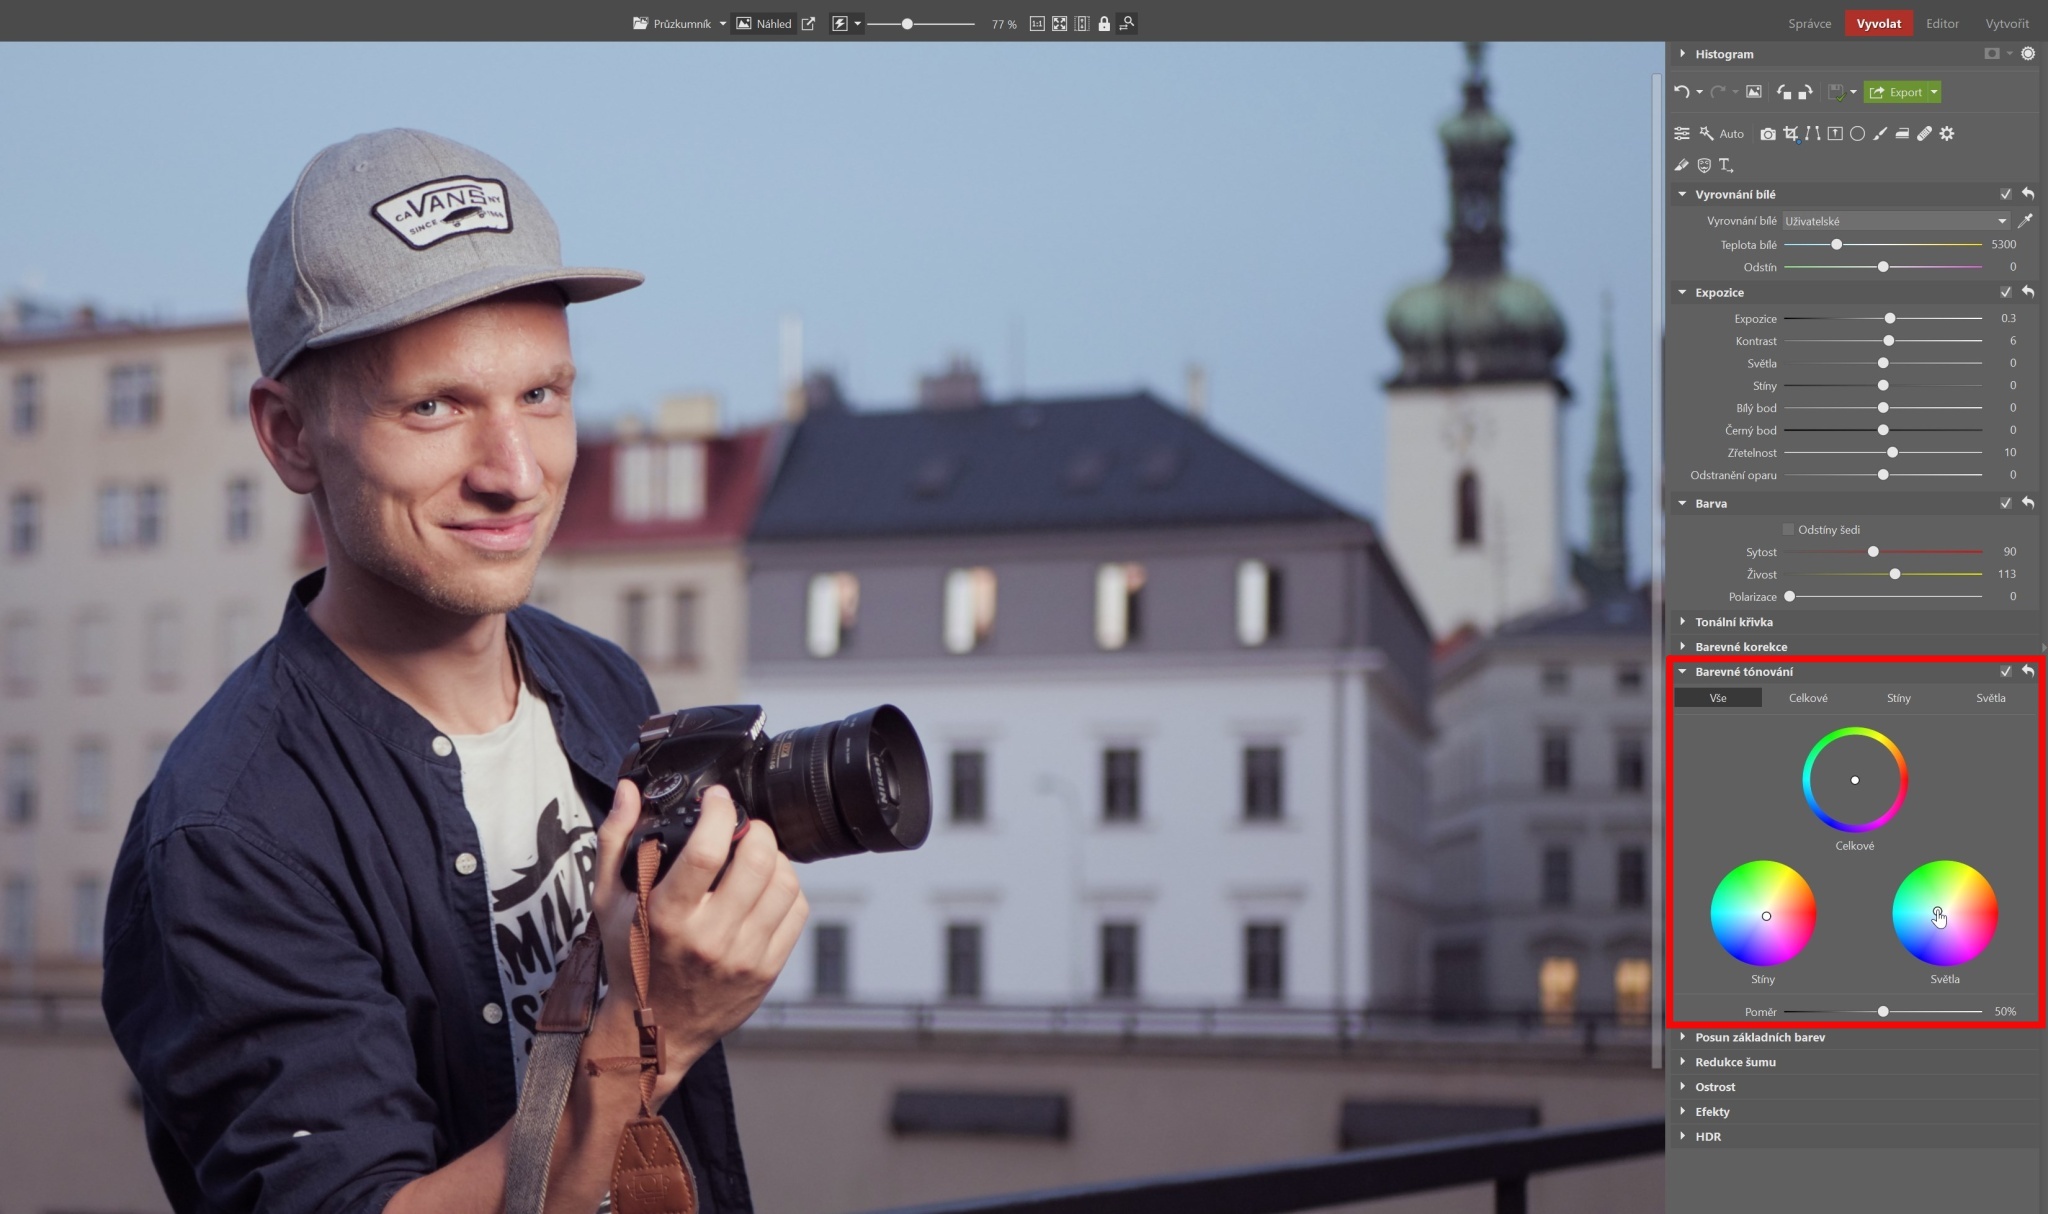The width and height of the screenshot is (2048, 1214).
Task: Click the greyed Redo arrow icon
Action: click(x=1717, y=92)
